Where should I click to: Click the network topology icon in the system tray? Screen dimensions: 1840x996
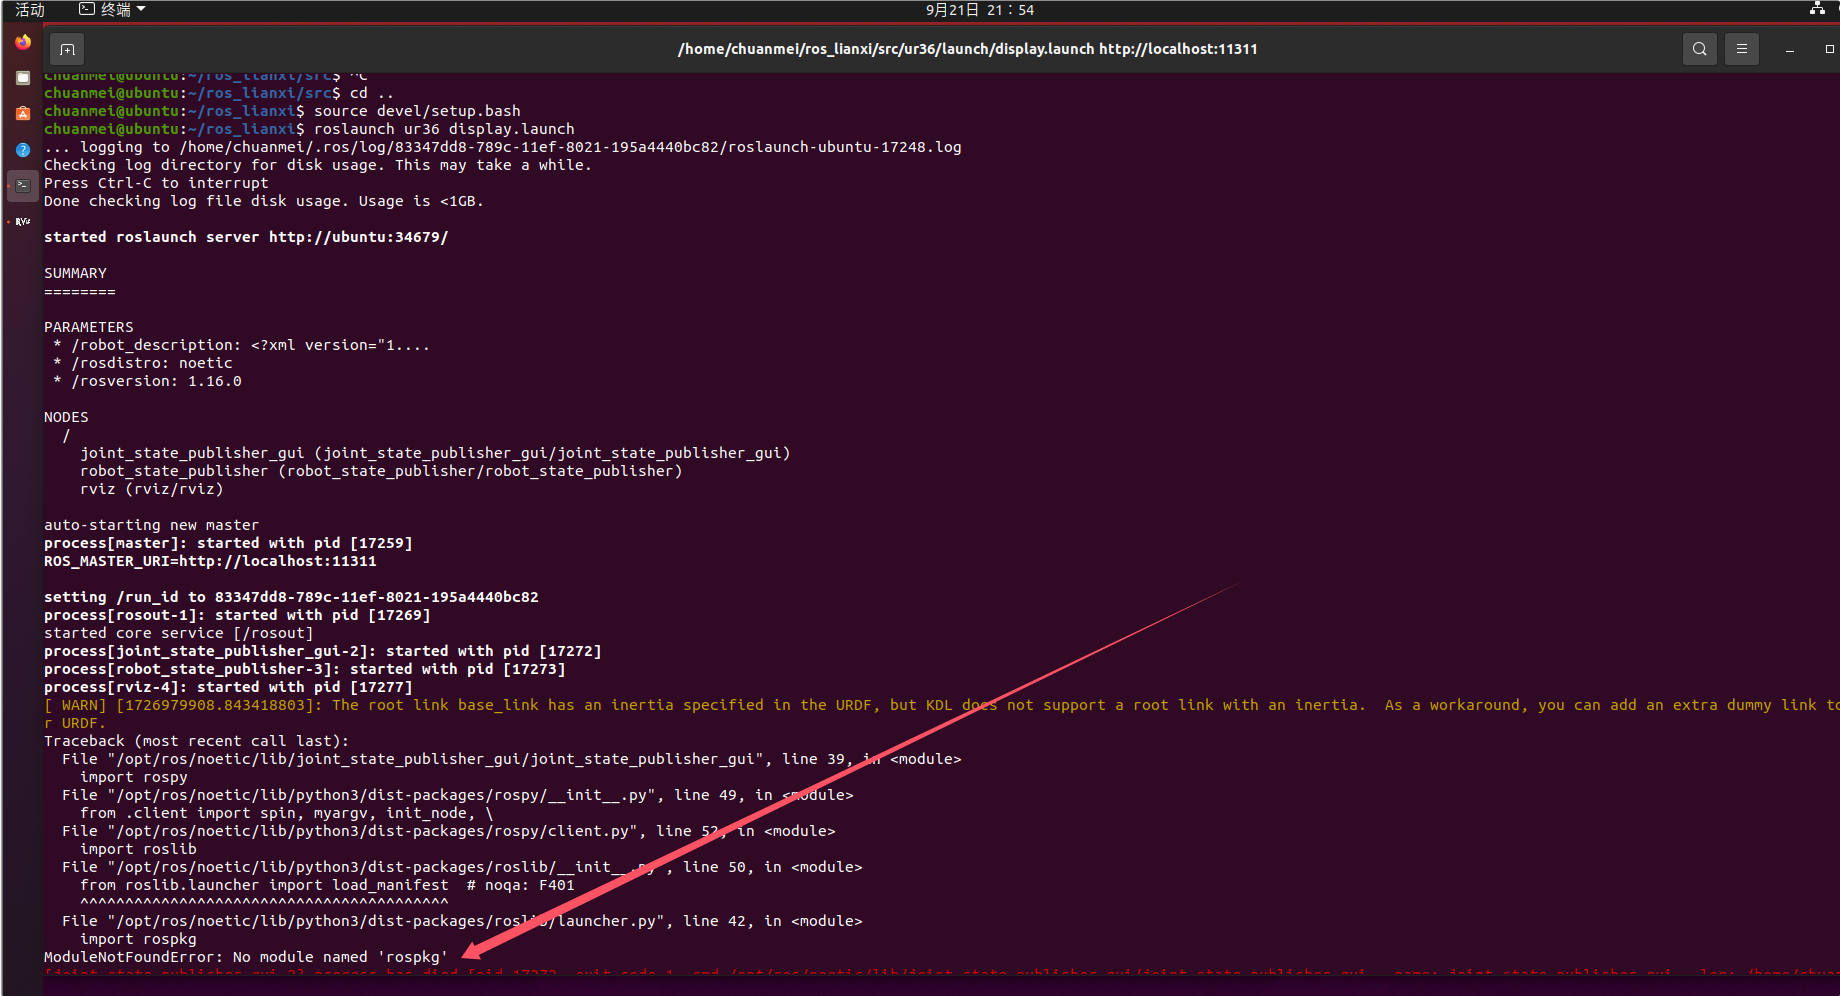click(1818, 10)
